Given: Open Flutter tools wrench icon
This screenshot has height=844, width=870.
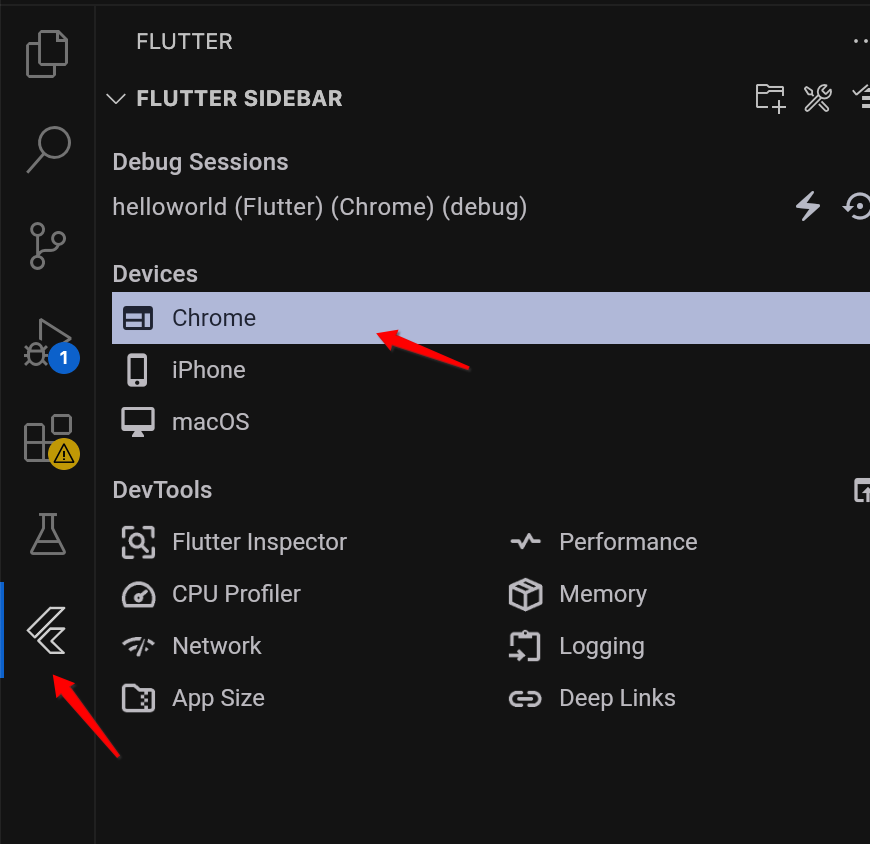Looking at the screenshot, I should click(818, 99).
